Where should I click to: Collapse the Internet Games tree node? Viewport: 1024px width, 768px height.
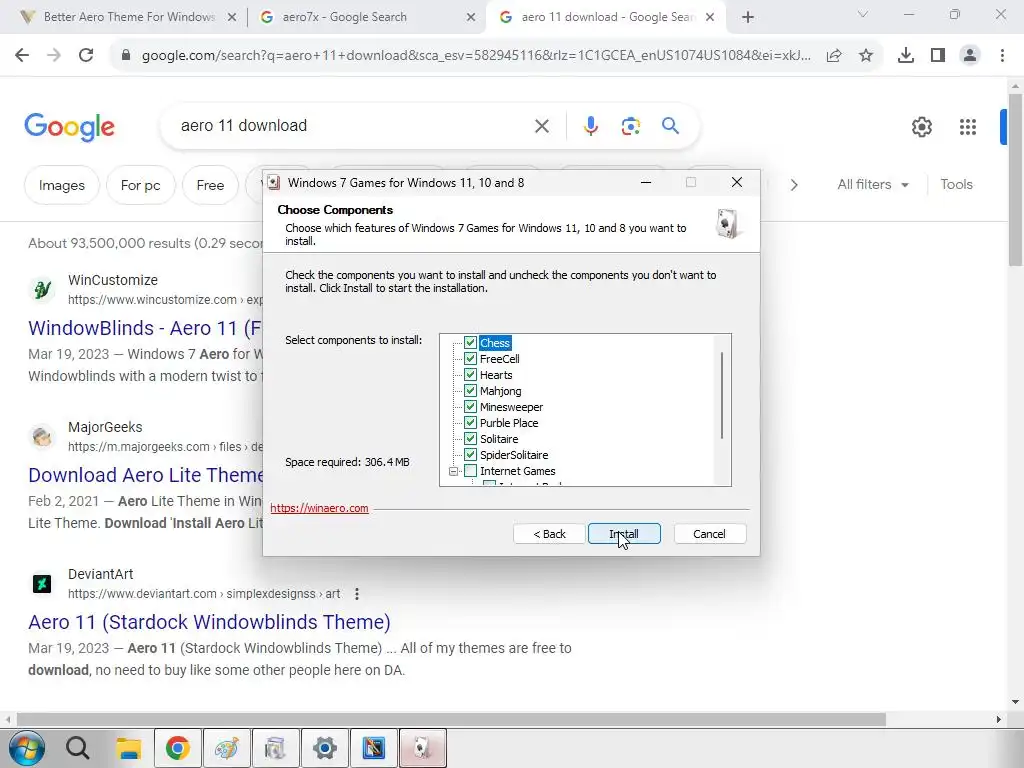pyautogui.click(x=453, y=471)
